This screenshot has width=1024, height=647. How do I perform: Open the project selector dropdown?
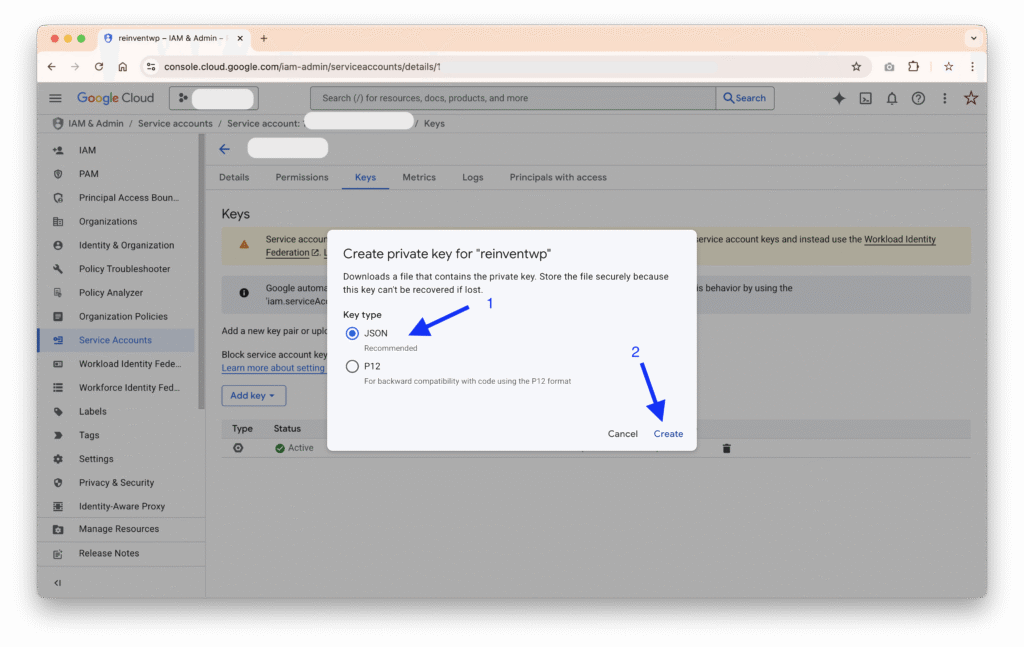click(214, 98)
